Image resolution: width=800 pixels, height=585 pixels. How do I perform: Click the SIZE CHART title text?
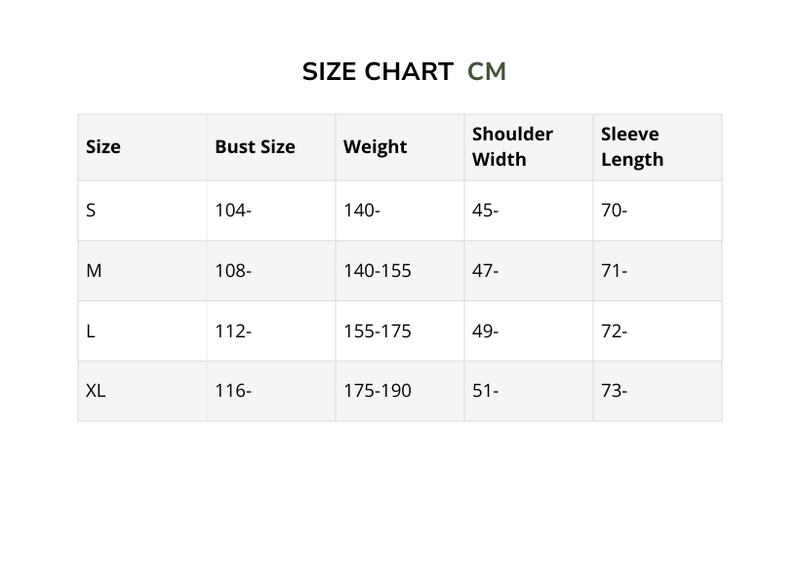coord(378,72)
